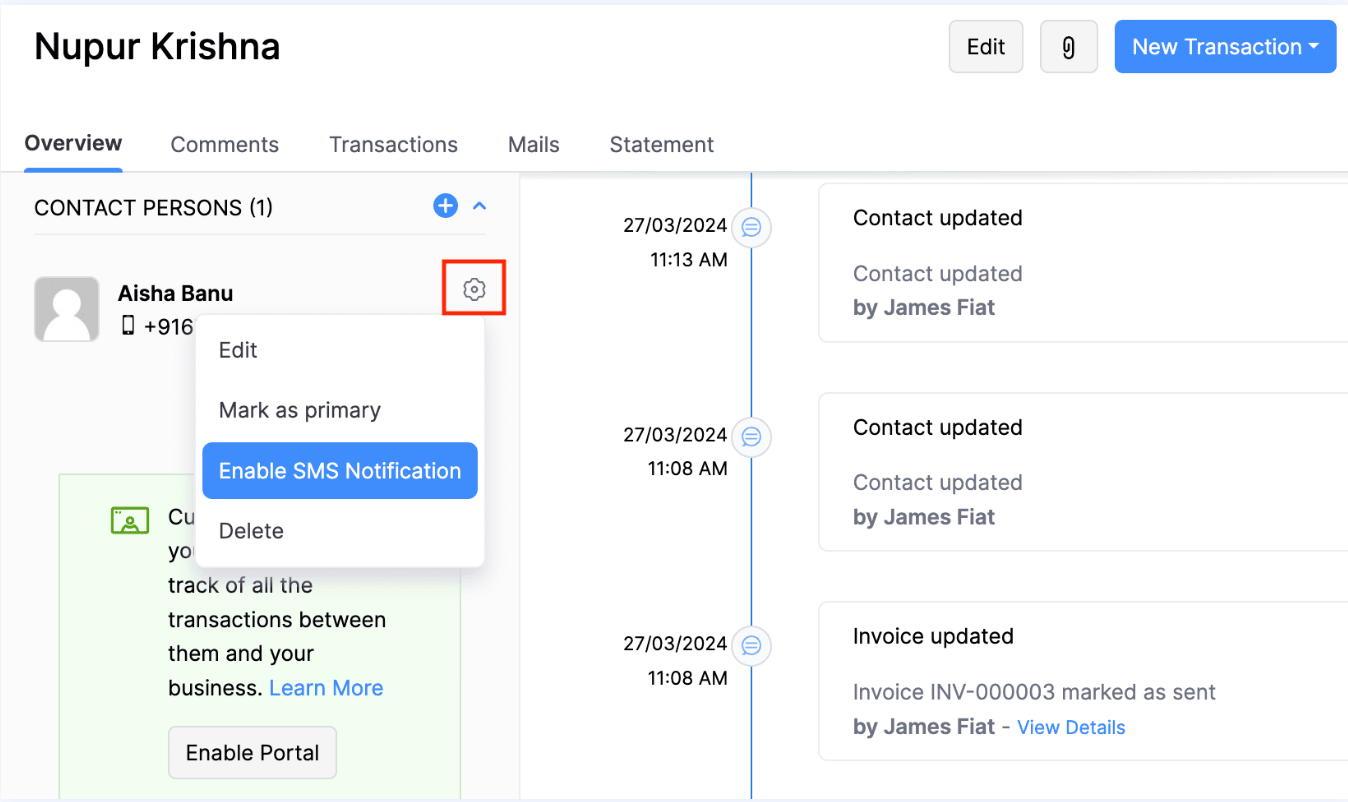This screenshot has width=1348, height=802.
Task: Enable SMS Notification for Aisha Banu
Action: [x=339, y=470]
